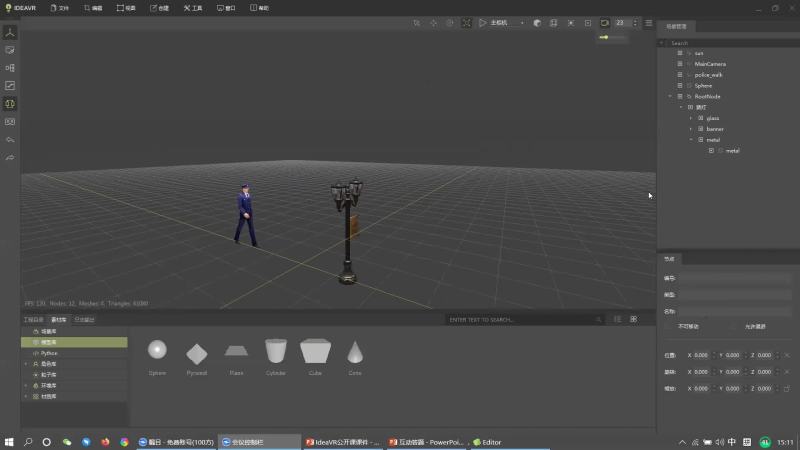800x450 pixels.
Task: Toggle visibility of sun node
Action: pos(680,53)
